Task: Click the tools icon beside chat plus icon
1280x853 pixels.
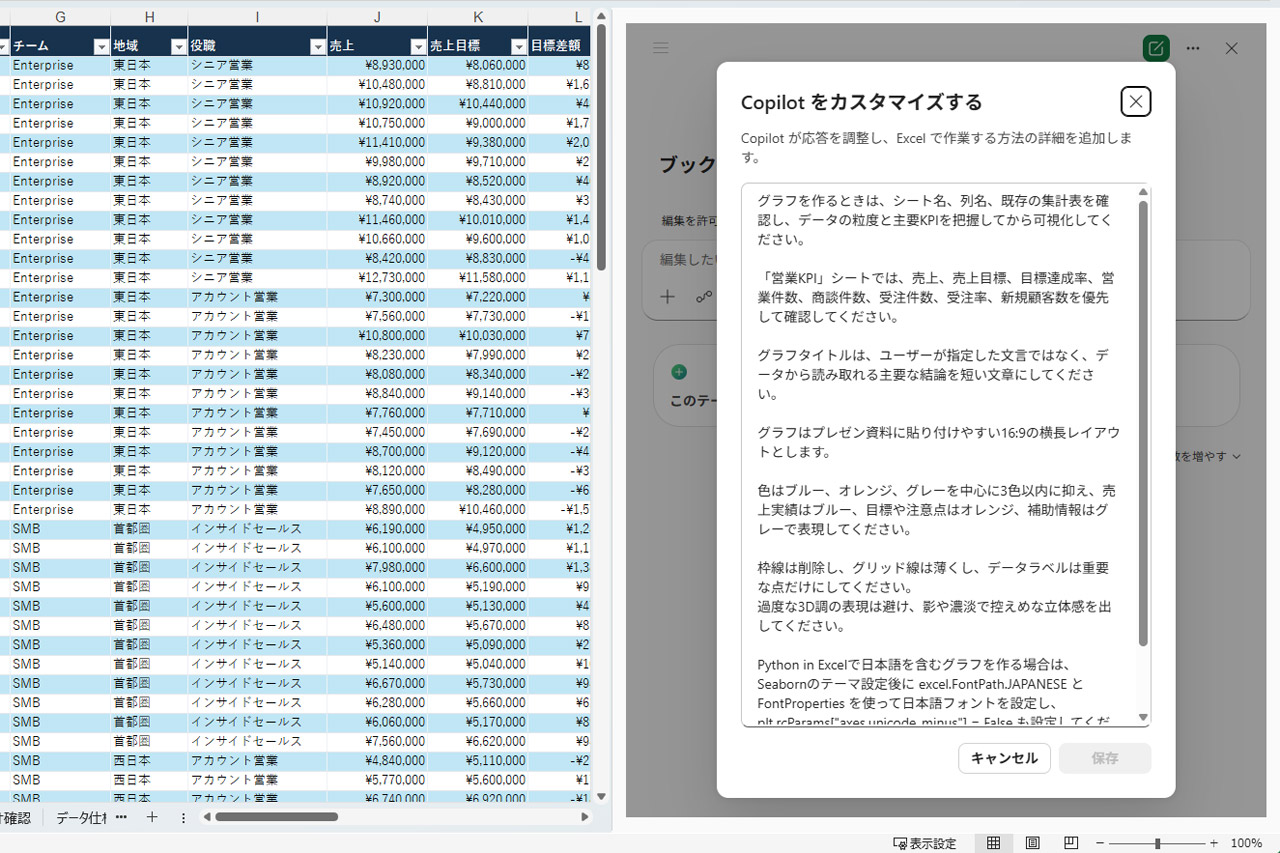Action: click(705, 296)
